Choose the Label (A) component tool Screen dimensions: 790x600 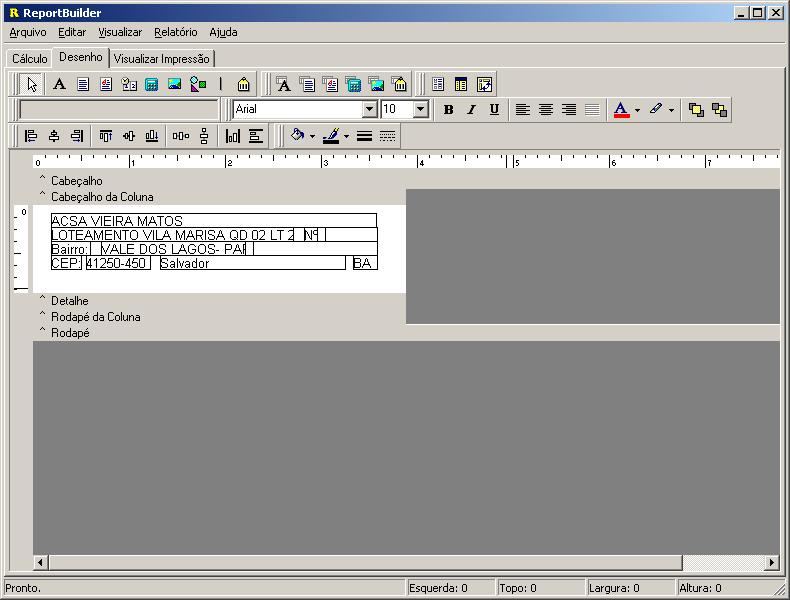[x=59, y=84]
